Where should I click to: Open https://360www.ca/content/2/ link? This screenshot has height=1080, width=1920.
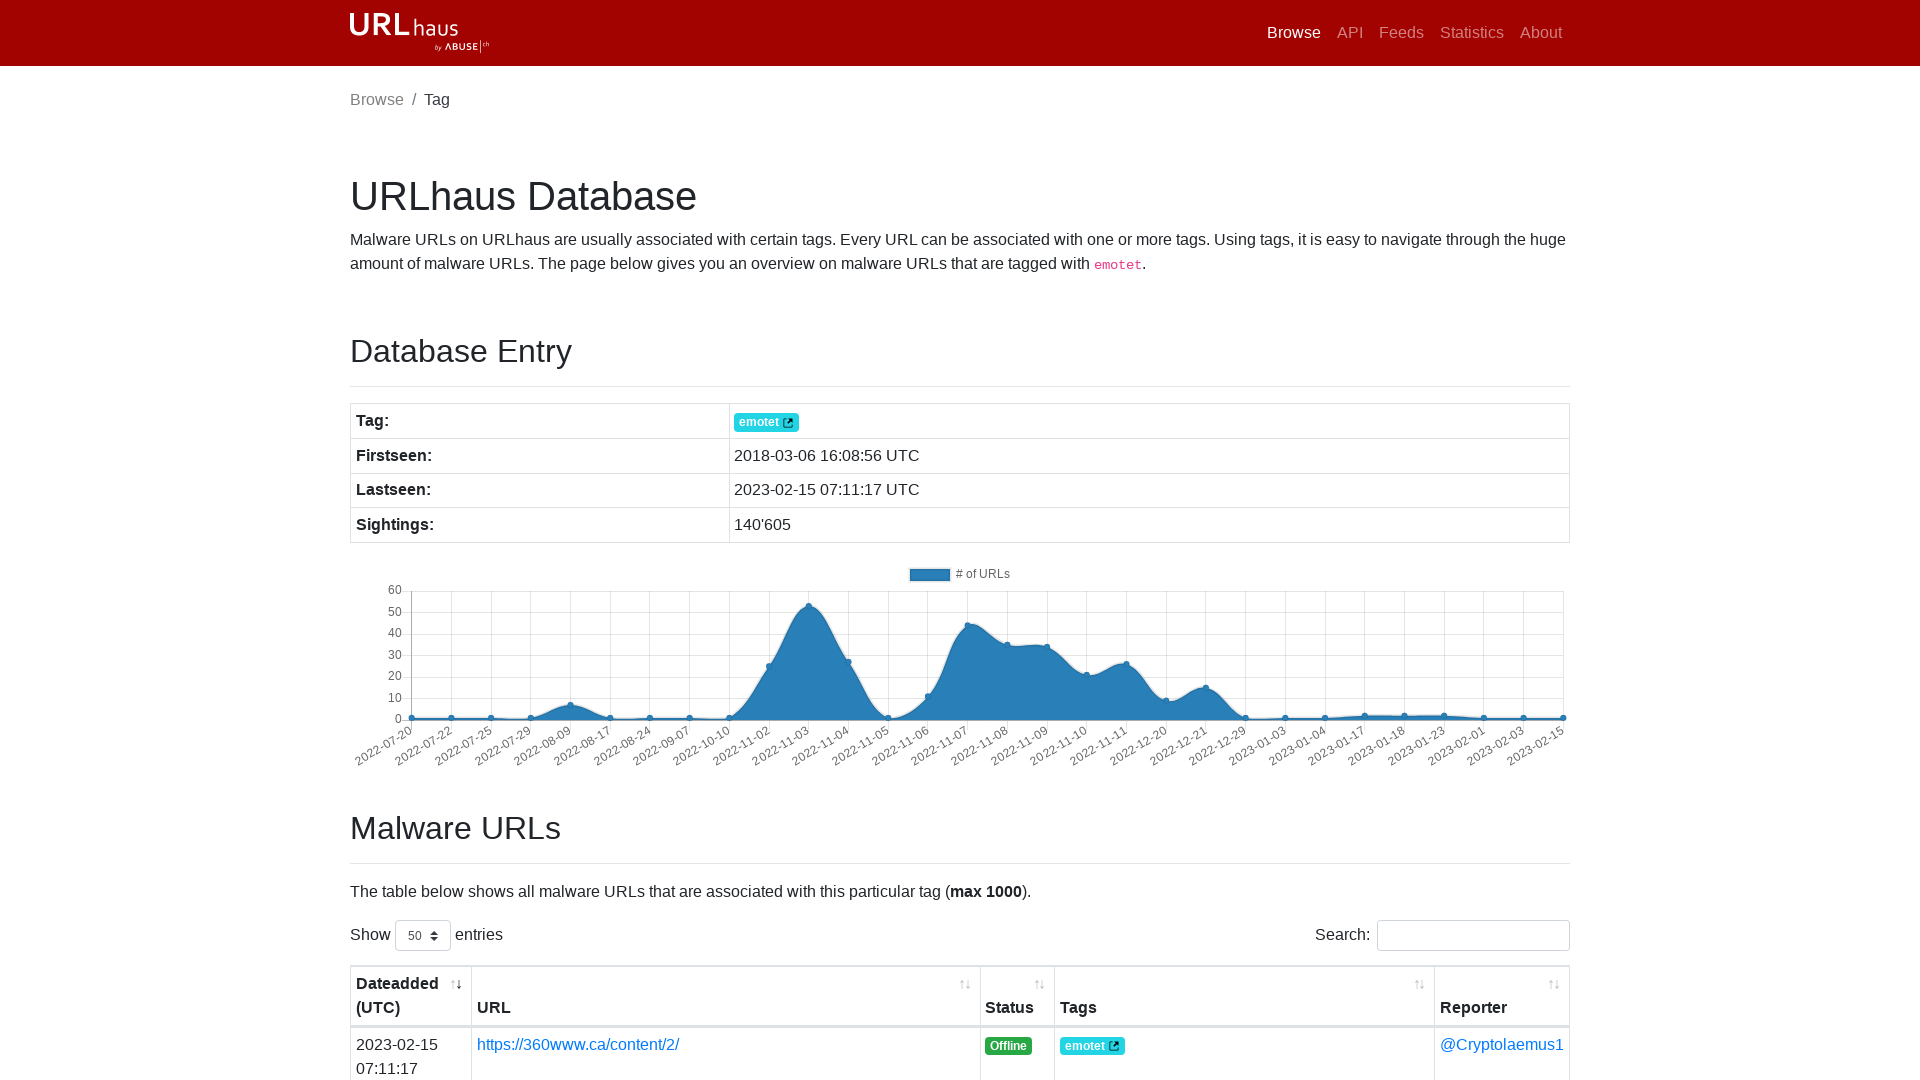coord(578,1044)
